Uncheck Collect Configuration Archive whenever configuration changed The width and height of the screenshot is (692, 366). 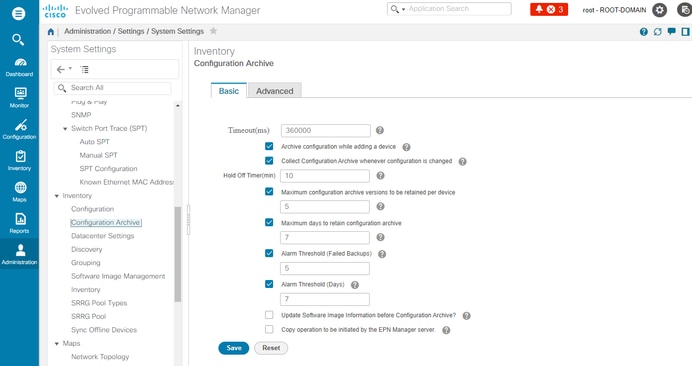[269, 161]
